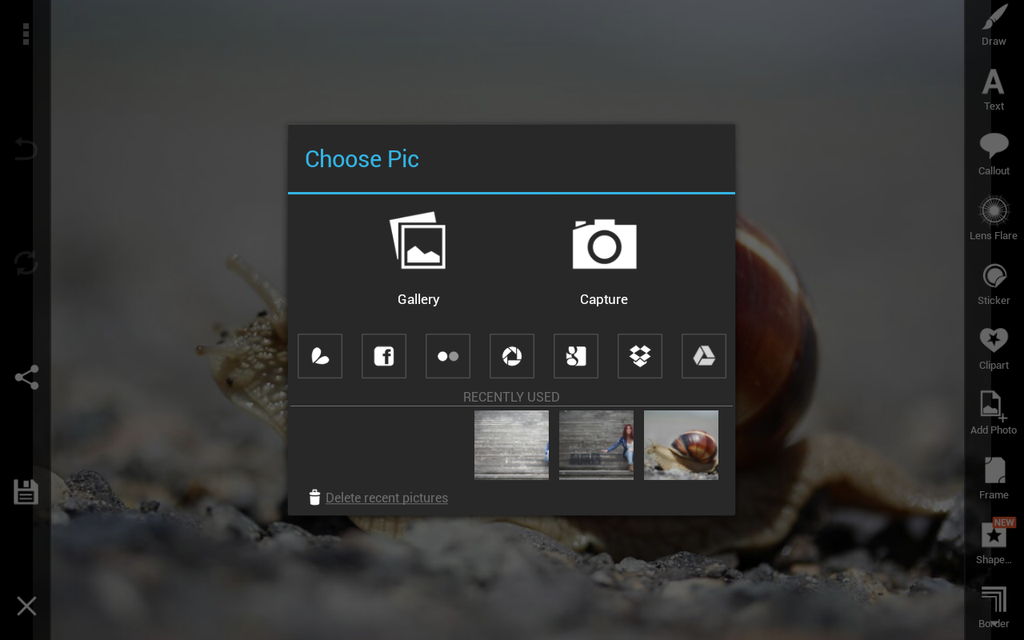1024x640 pixels.
Task: Choose picture from PicsArt source icon
Action: (320, 356)
